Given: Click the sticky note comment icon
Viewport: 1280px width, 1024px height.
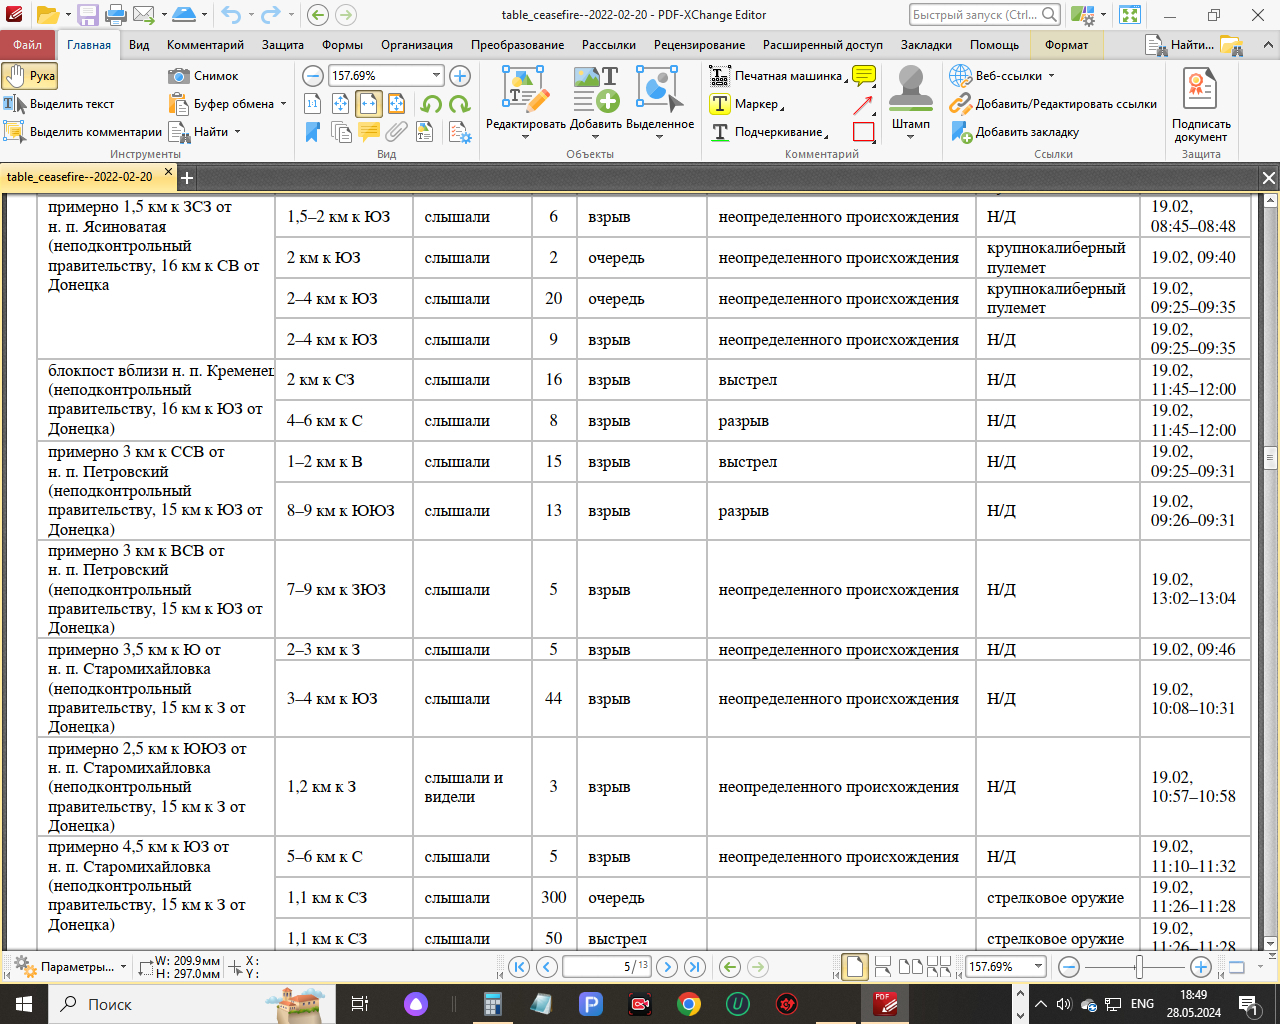Looking at the screenshot, I should [864, 76].
